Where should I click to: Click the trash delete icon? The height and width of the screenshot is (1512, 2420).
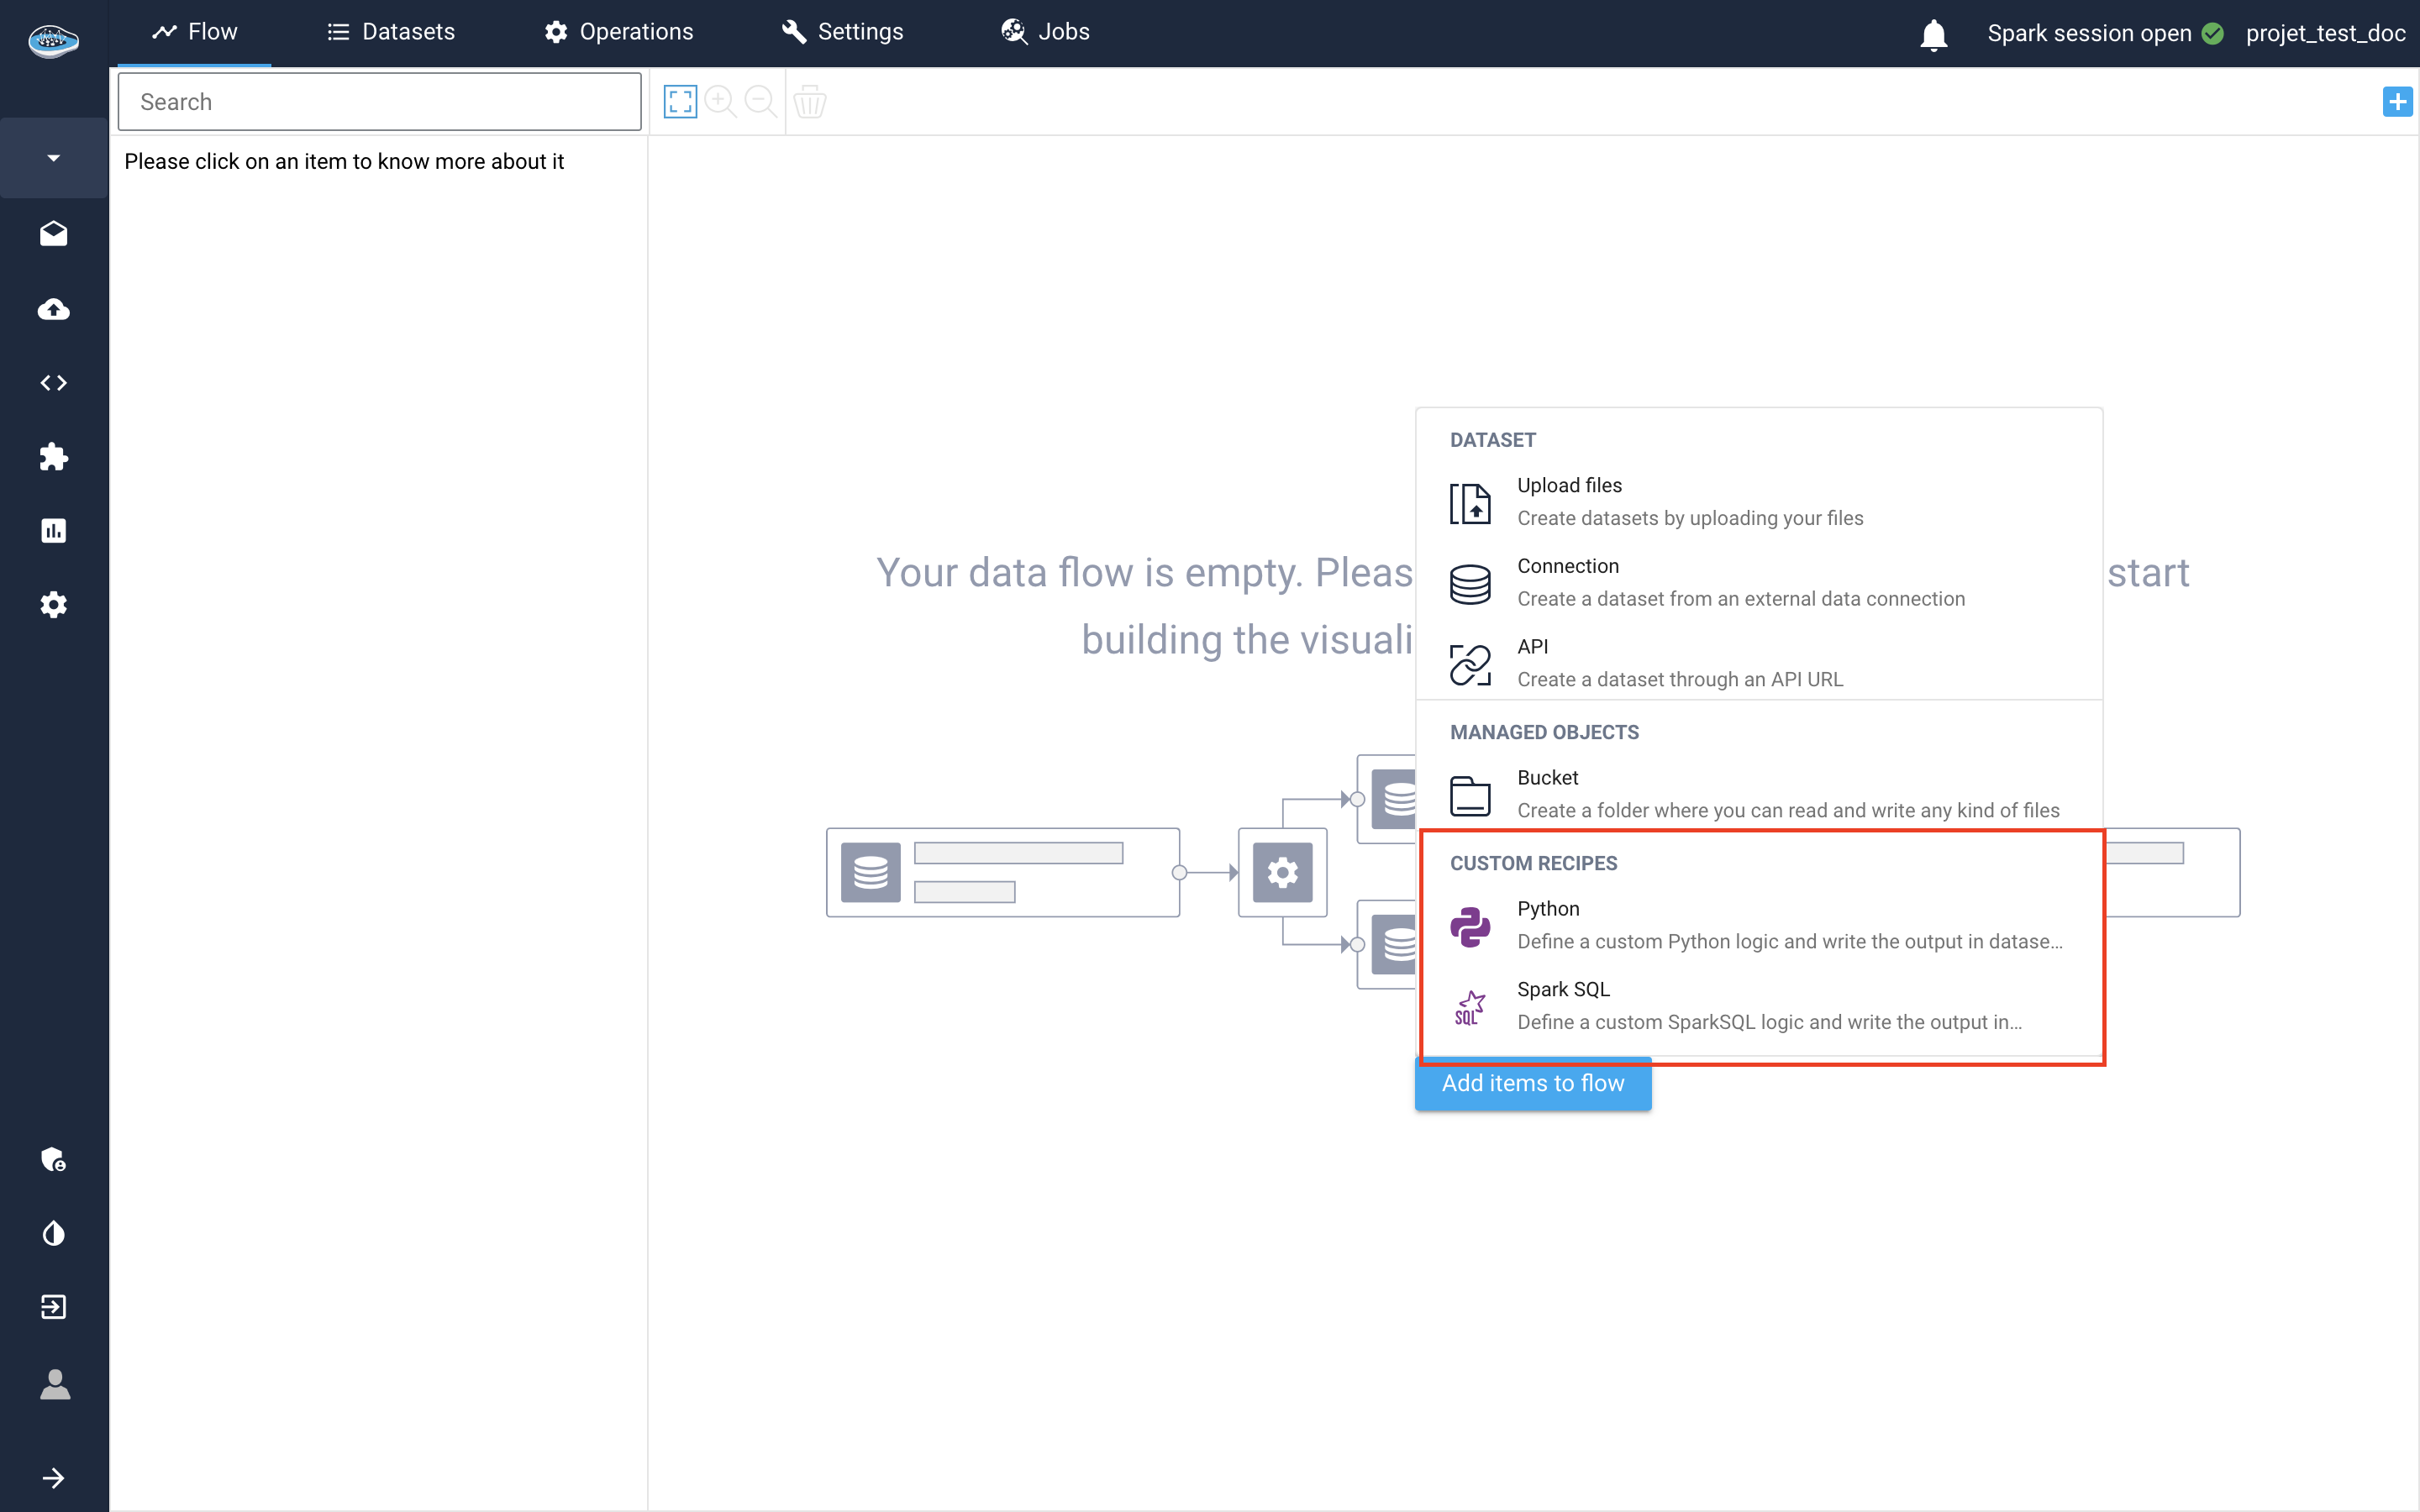(x=809, y=102)
